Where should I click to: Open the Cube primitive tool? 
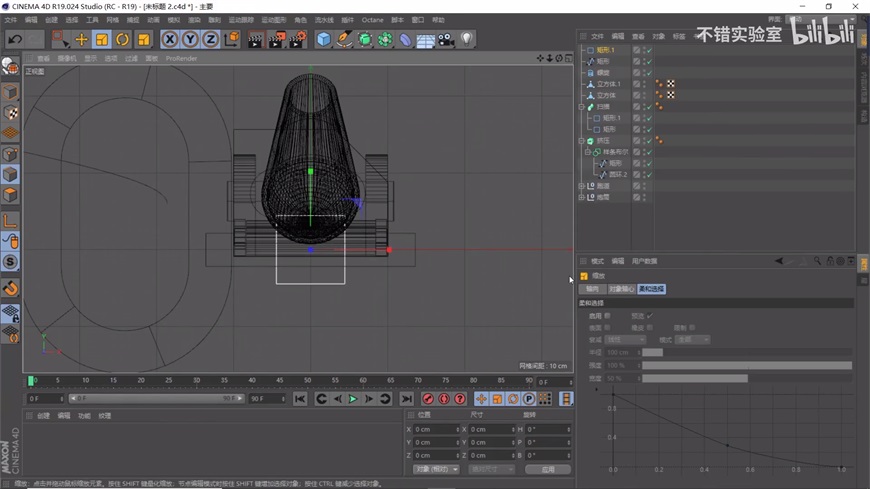pyautogui.click(x=323, y=40)
